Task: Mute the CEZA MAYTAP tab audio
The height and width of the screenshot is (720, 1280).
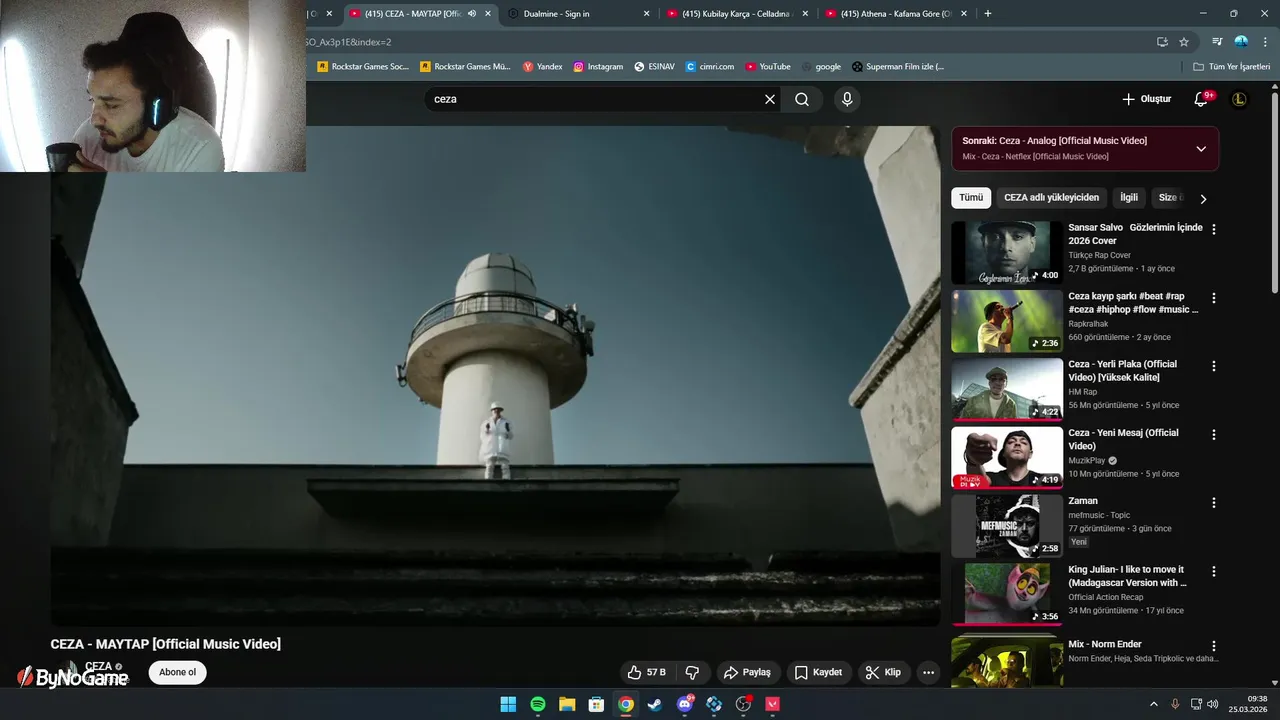Action: coord(472,13)
